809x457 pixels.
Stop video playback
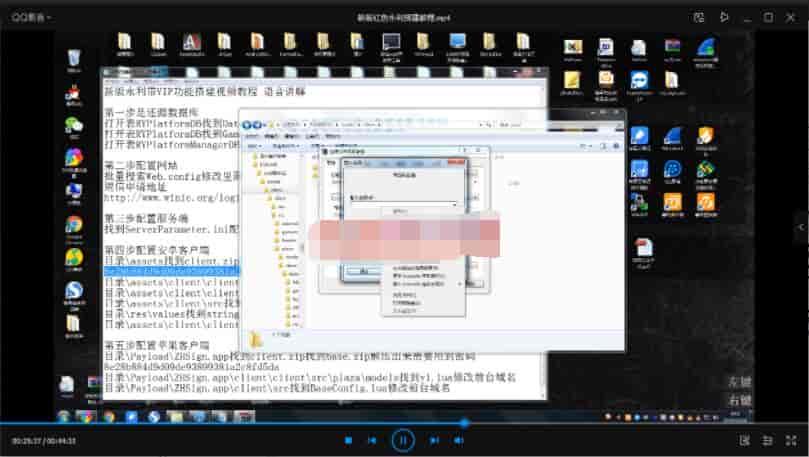coord(348,440)
